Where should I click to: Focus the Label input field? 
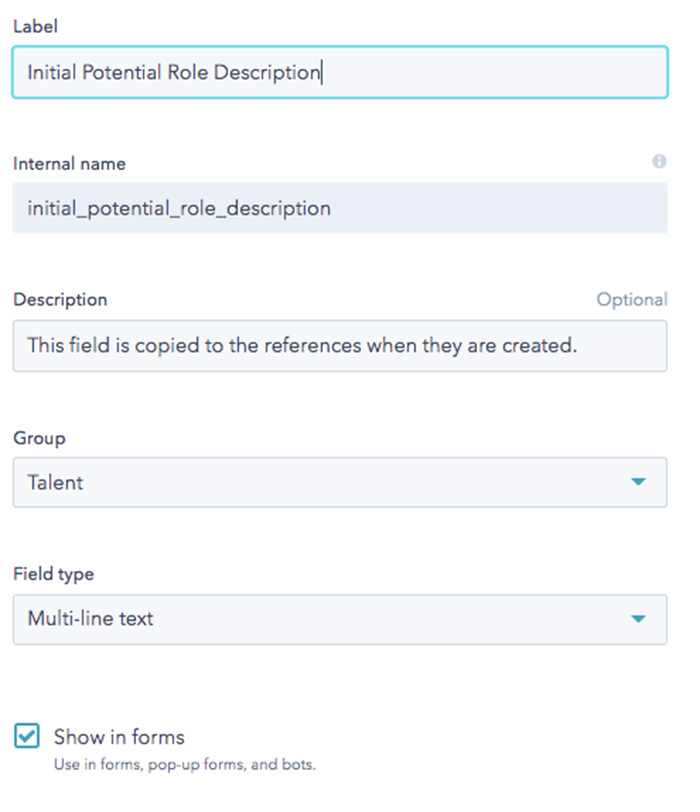click(340, 72)
